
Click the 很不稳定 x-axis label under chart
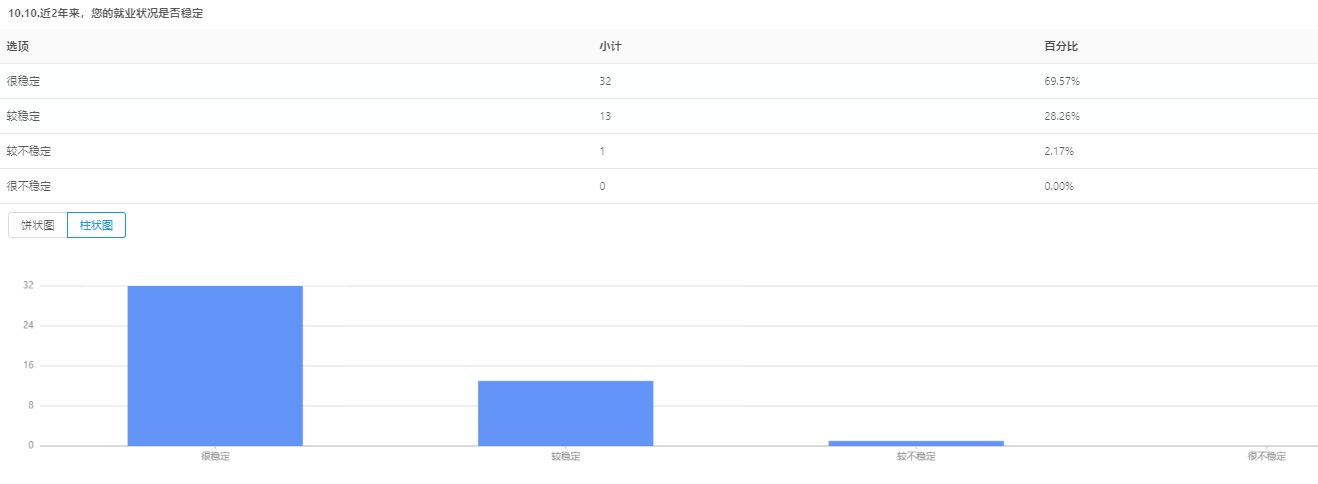[x=1266, y=457]
